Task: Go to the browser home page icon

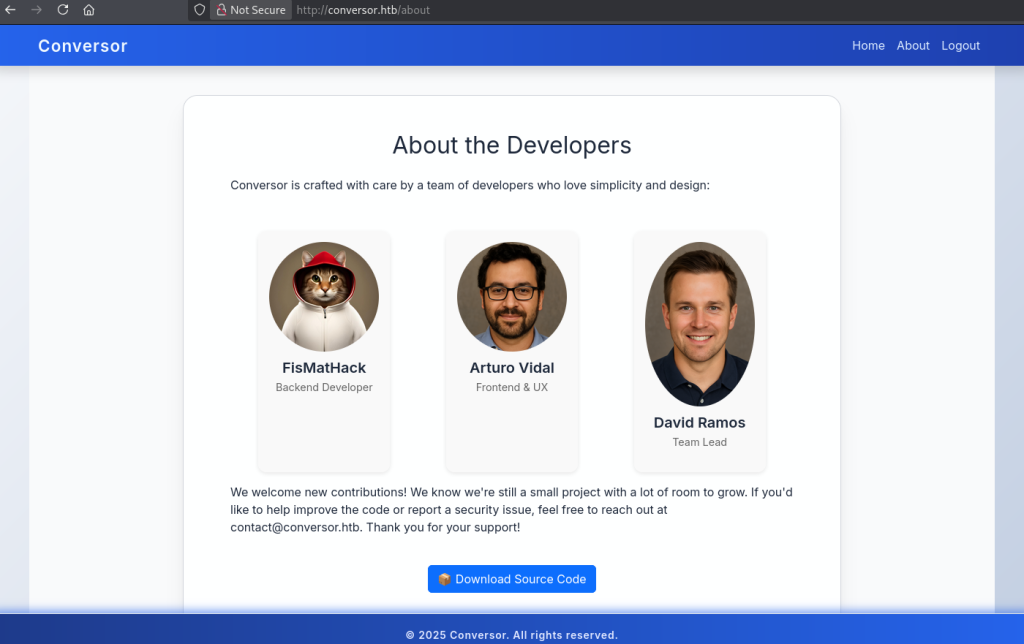Action: pyautogui.click(x=89, y=10)
